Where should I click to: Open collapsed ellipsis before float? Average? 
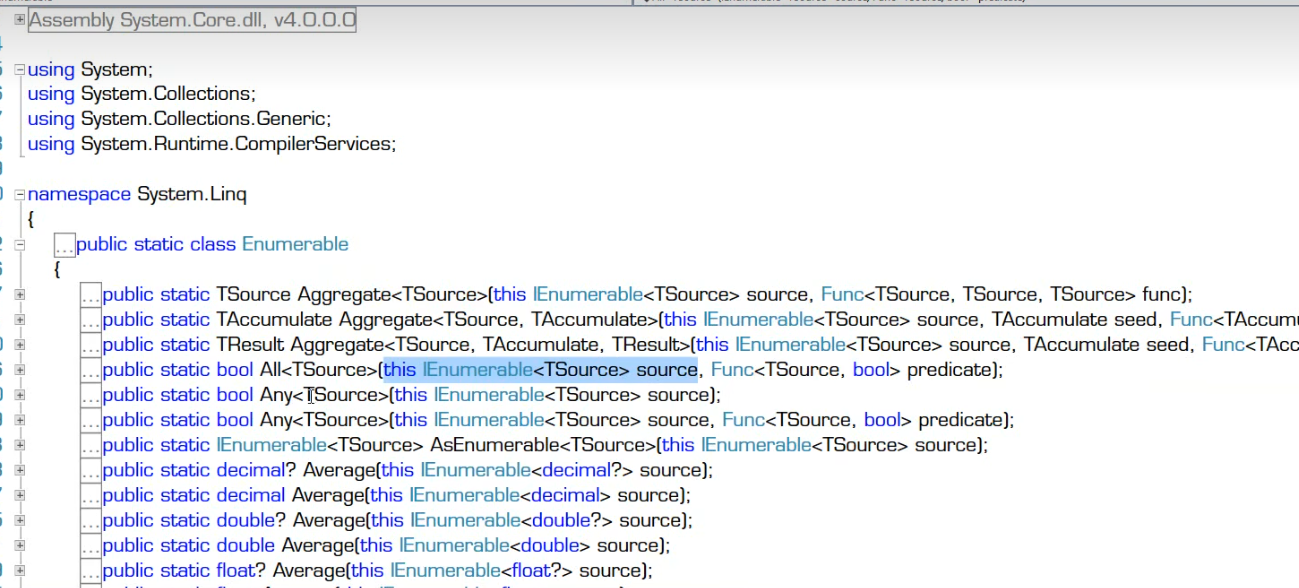pos(91,570)
